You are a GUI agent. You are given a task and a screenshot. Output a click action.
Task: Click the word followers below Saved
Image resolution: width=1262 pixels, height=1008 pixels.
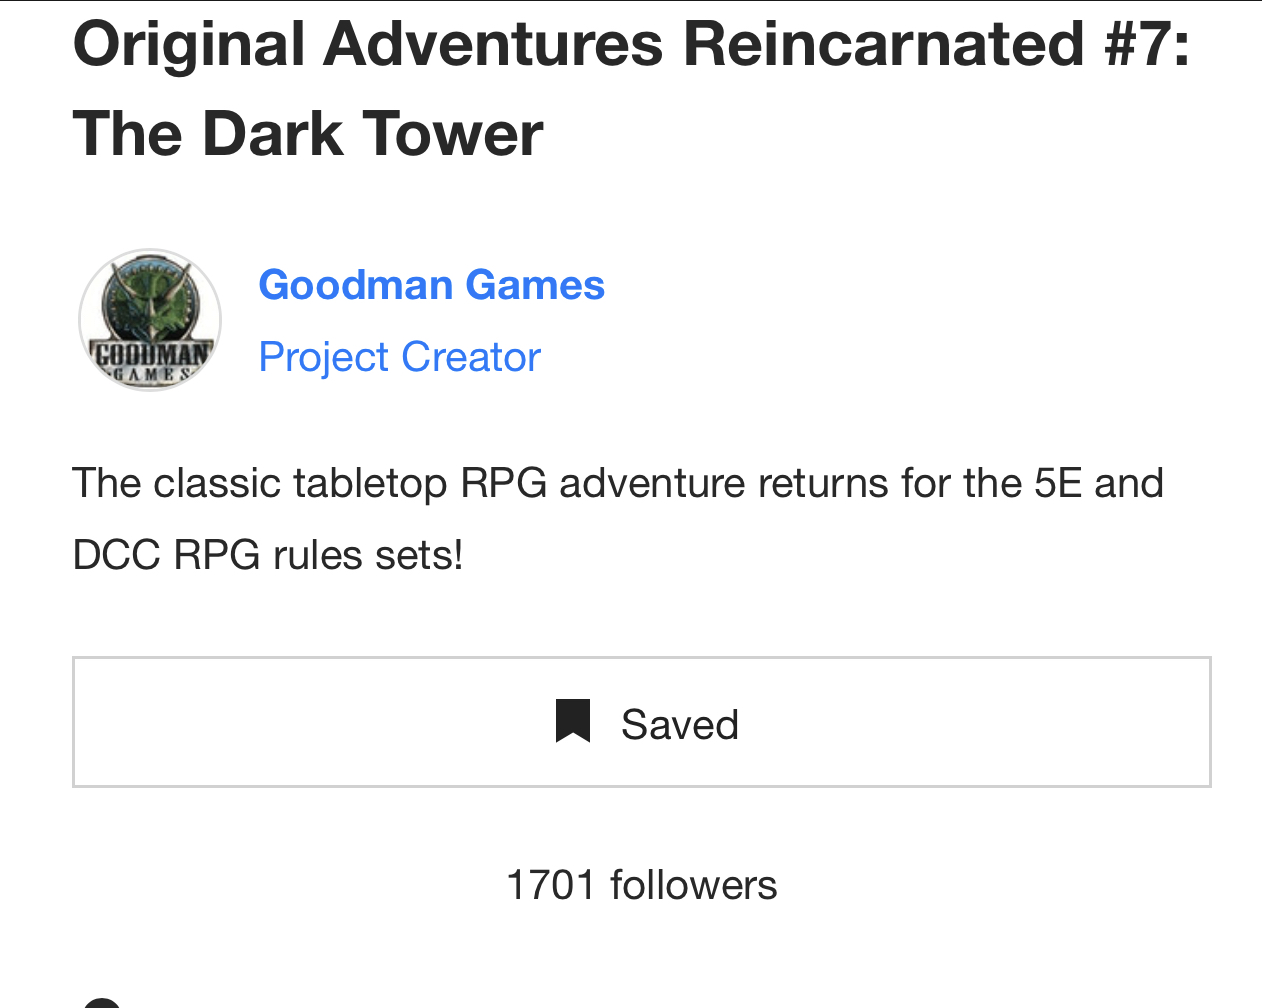[694, 885]
